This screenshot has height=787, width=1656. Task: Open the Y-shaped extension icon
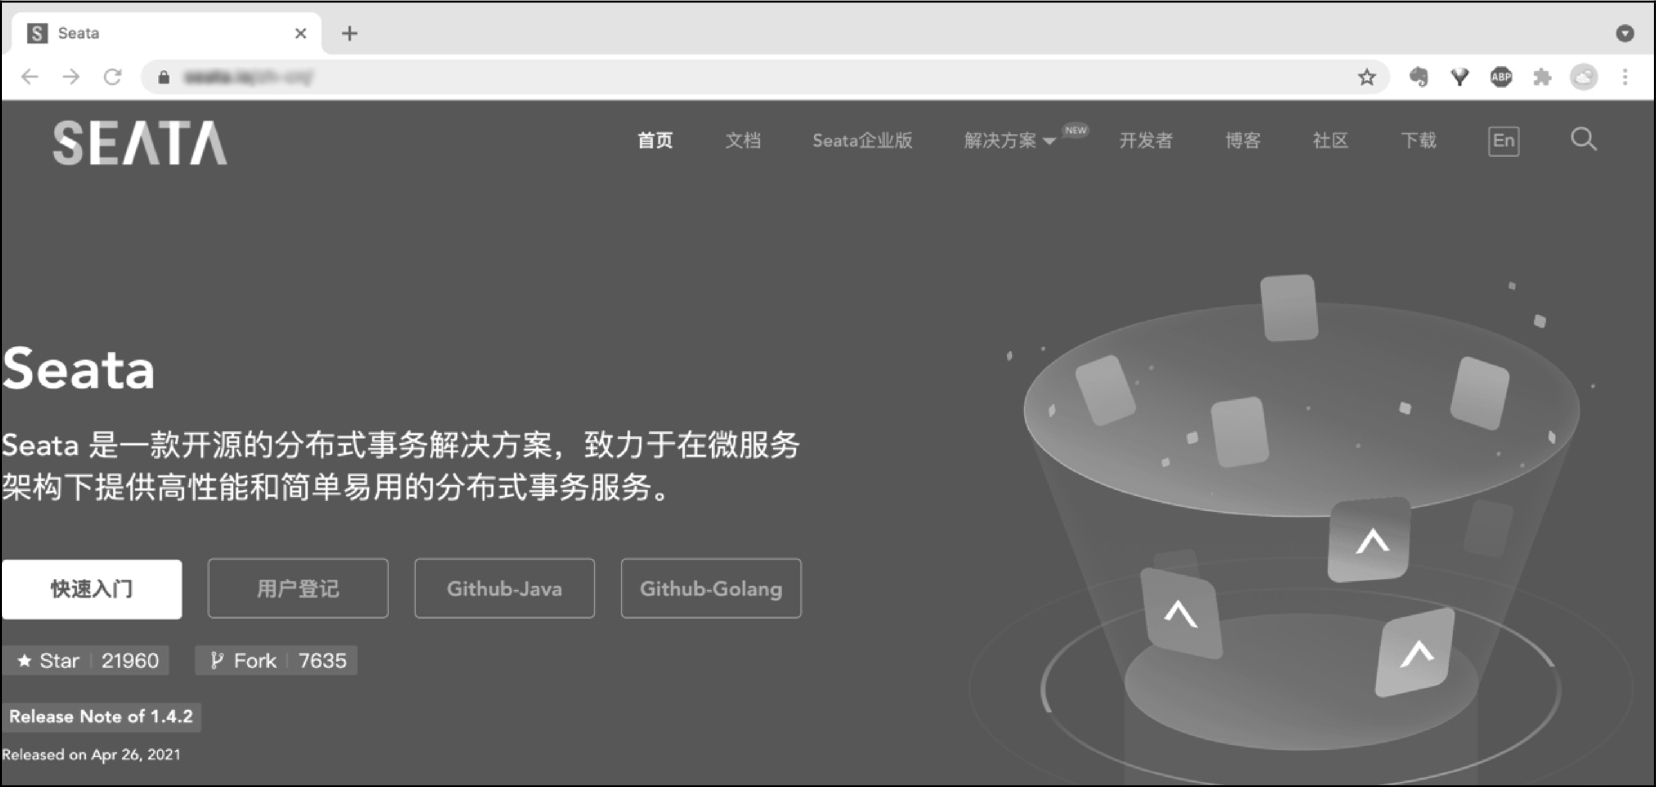(1460, 77)
